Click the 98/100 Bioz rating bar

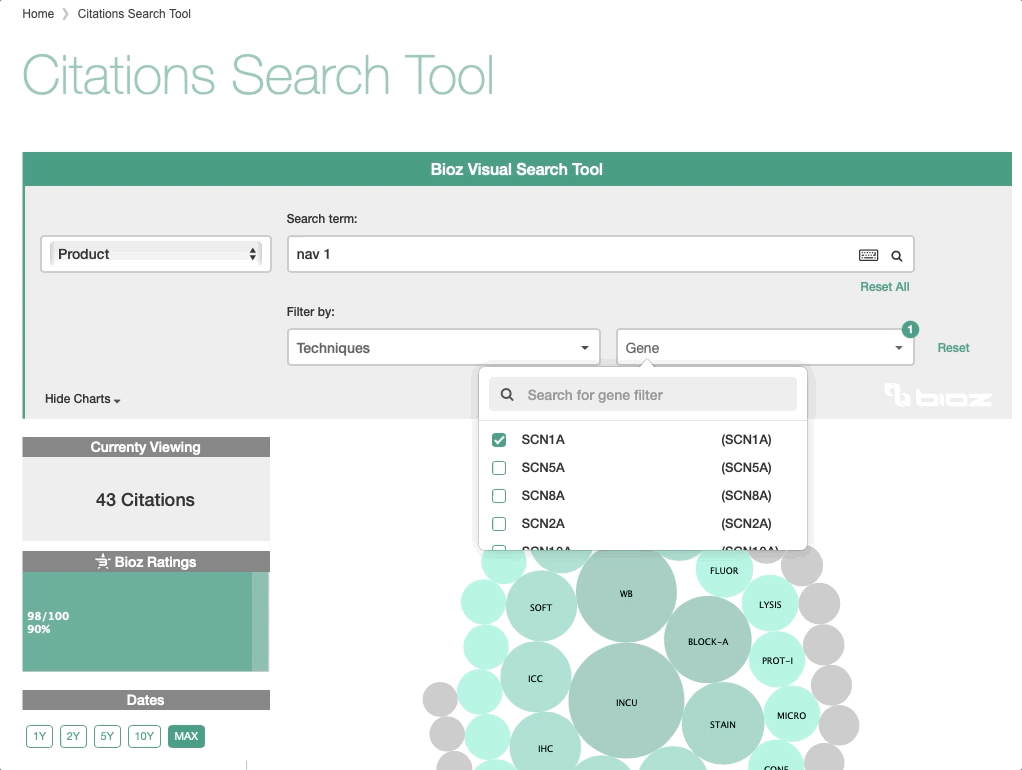point(137,621)
